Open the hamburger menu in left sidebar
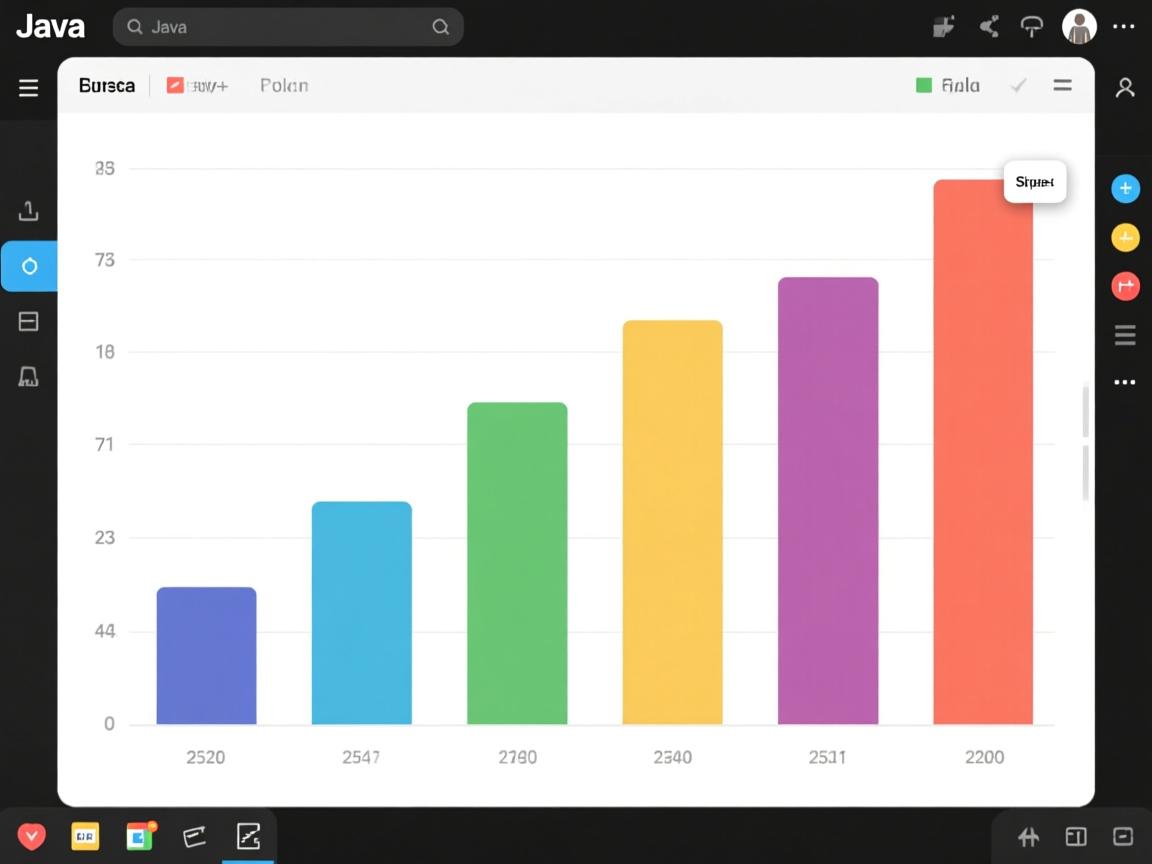 click(x=28, y=88)
